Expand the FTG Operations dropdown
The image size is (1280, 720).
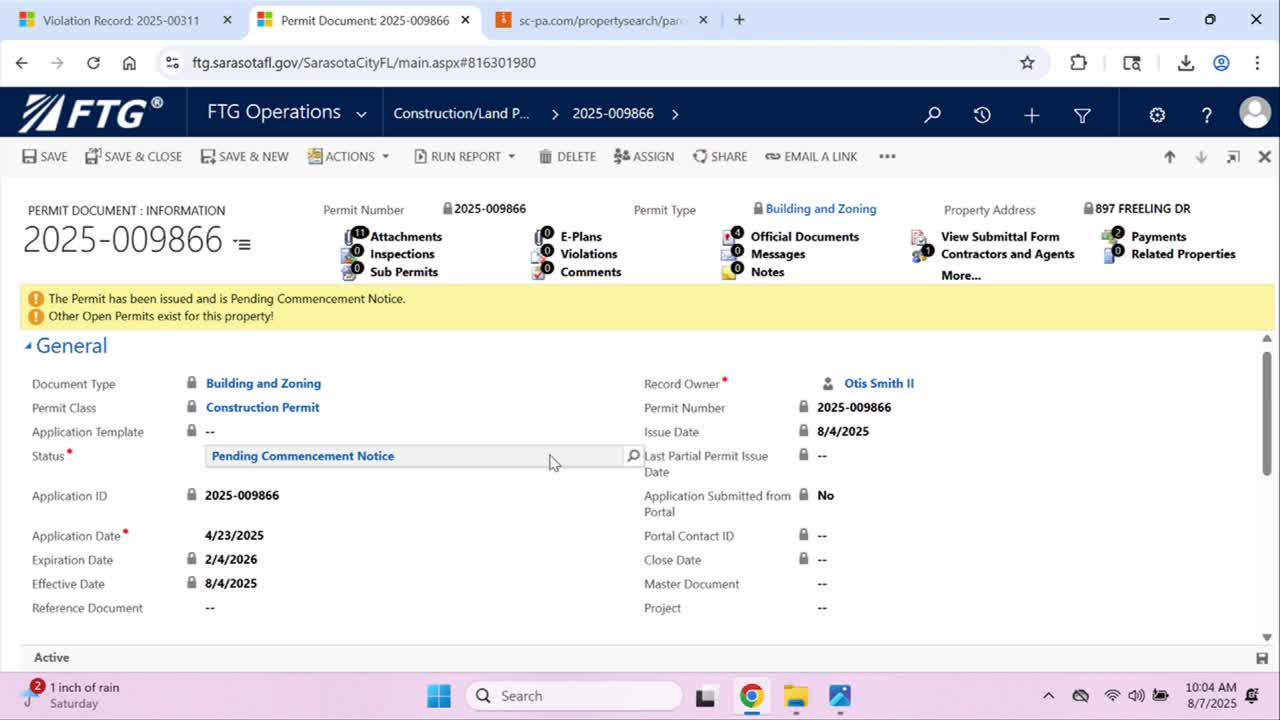pyautogui.click(x=360, y=114)
